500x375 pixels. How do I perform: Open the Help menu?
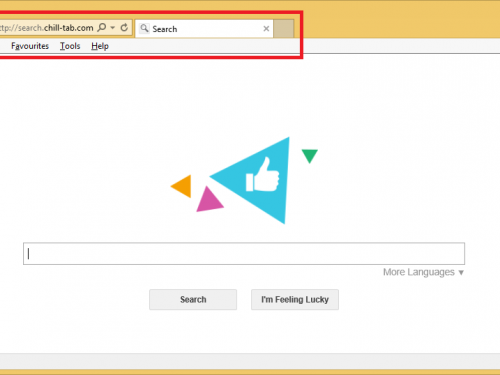click(100, 46)
